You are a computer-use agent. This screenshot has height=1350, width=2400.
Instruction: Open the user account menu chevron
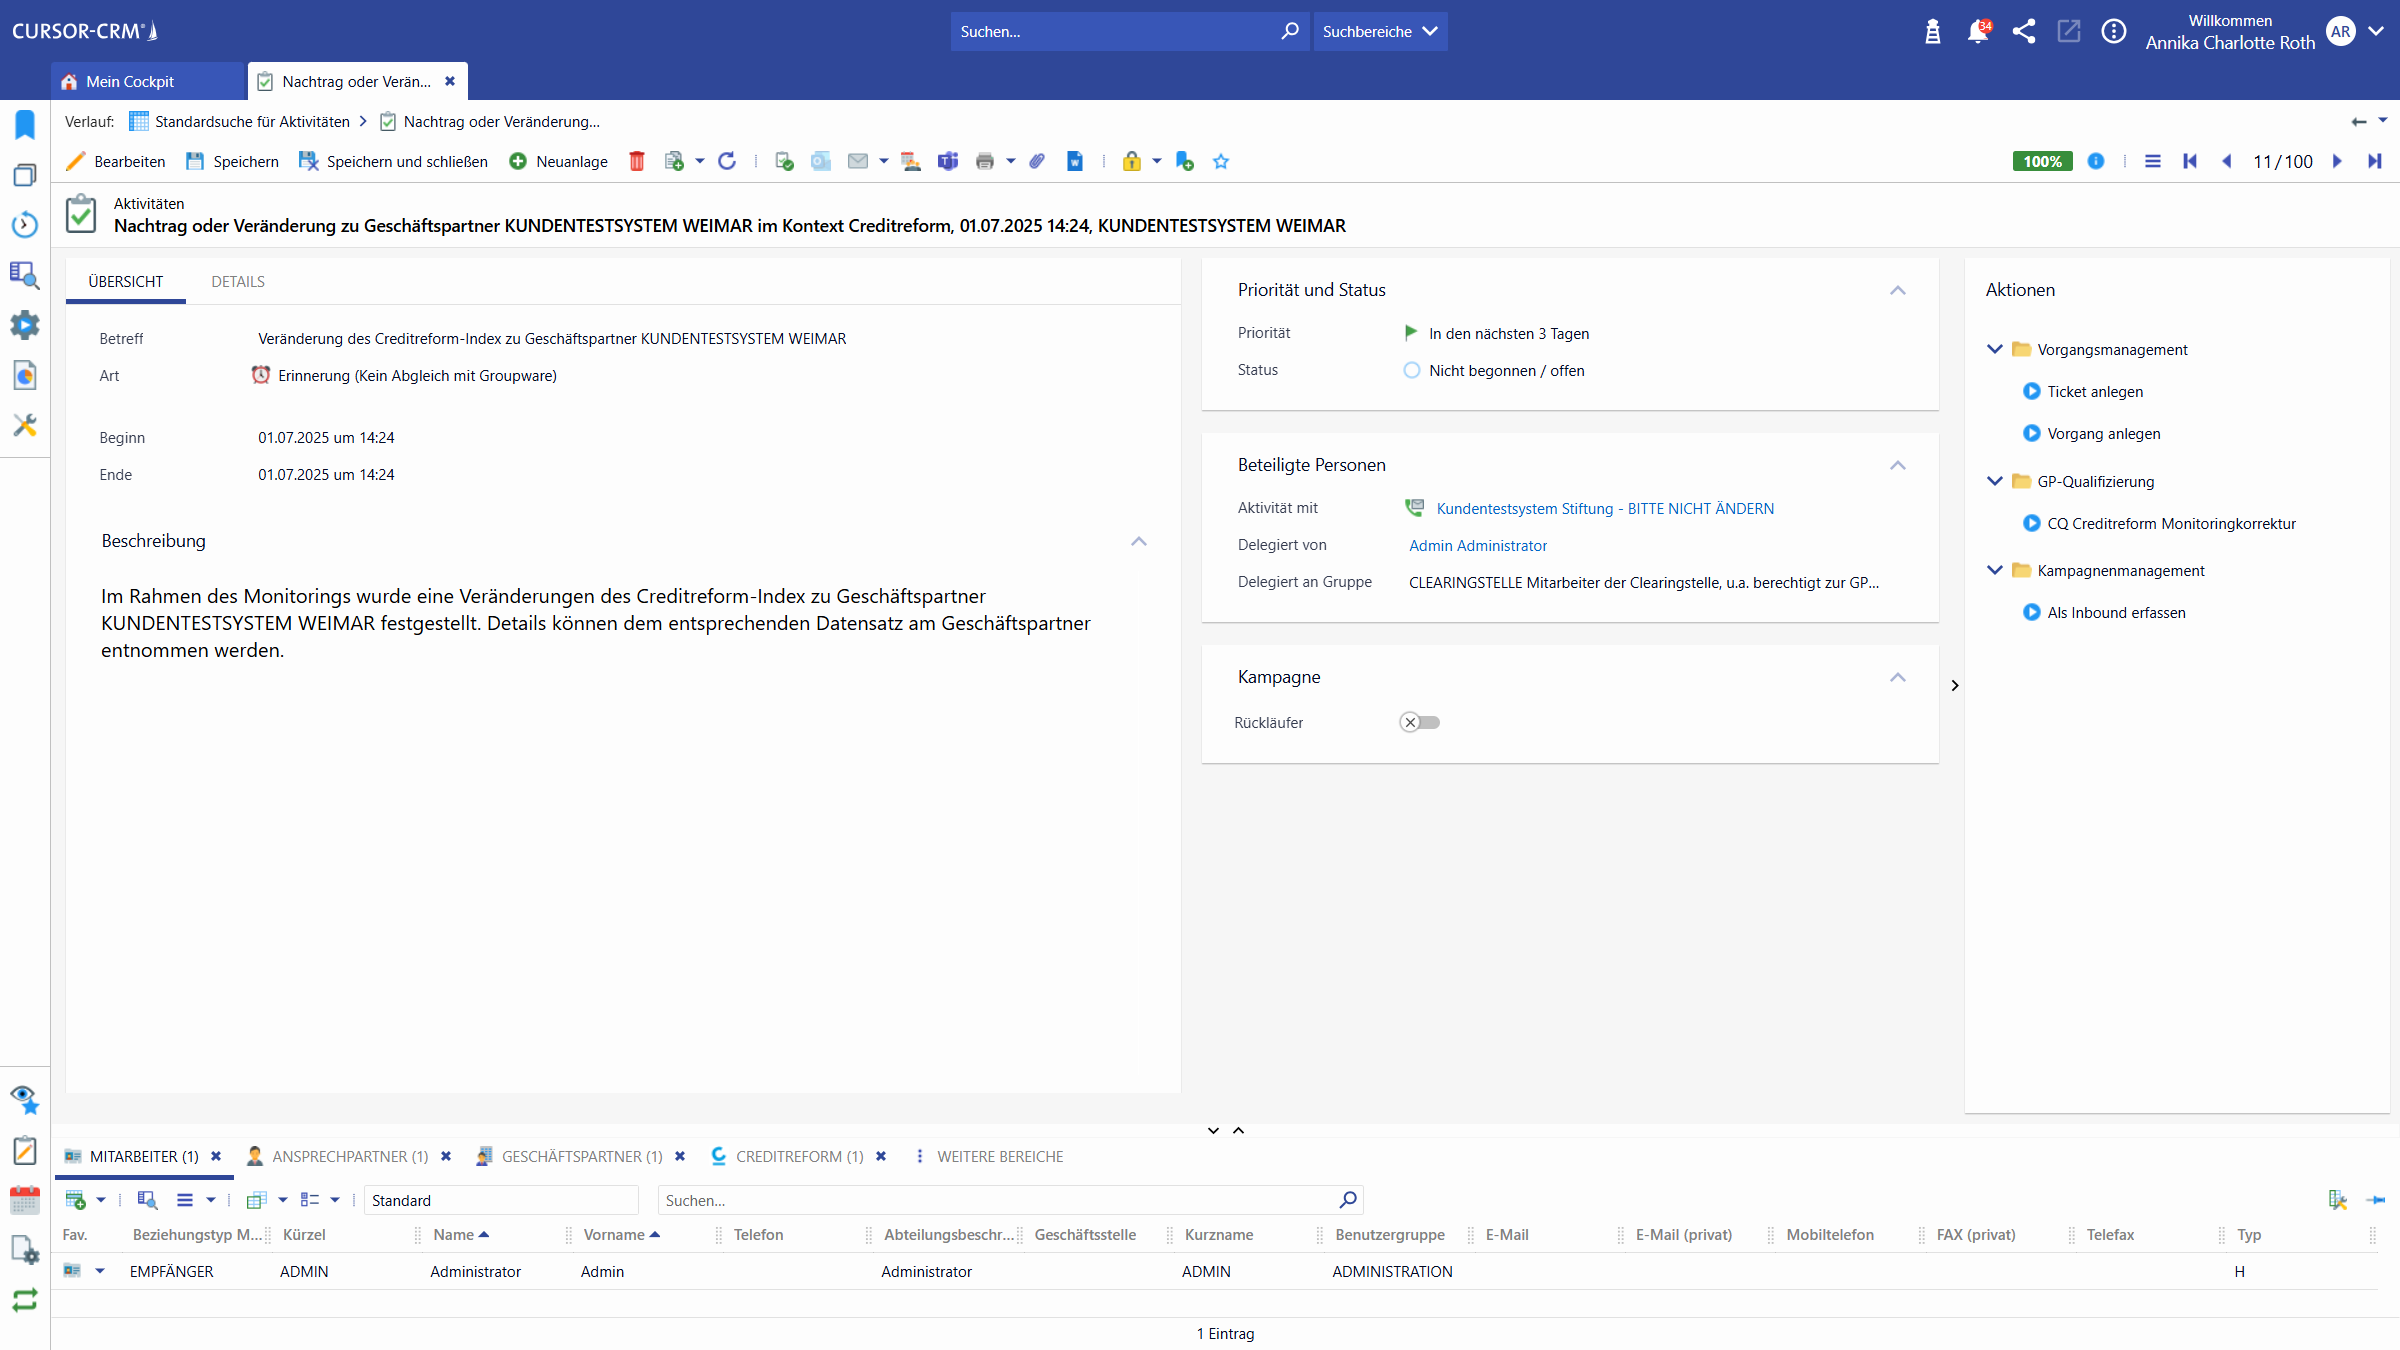coord(2377,31)
